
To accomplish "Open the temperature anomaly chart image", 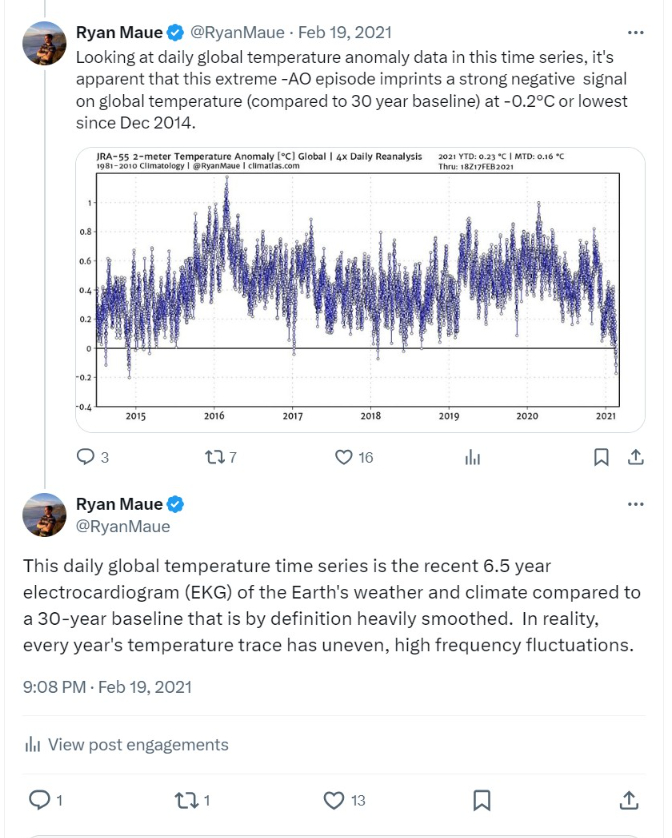I will point(360,290).
